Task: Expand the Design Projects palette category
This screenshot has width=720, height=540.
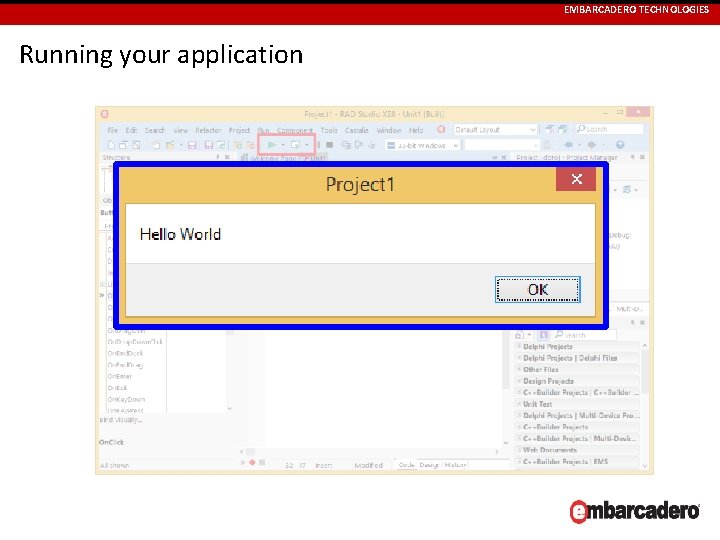Action: click(577, 381)
